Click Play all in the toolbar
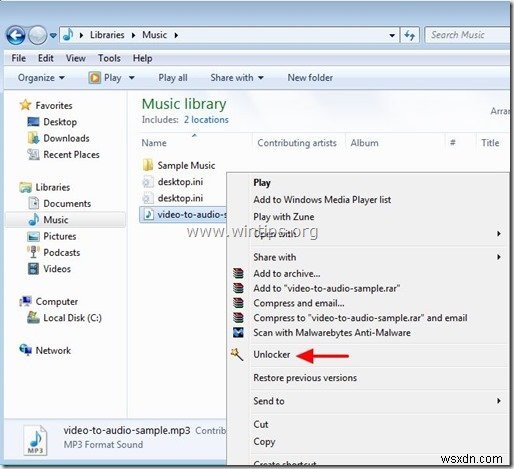The height and width of the screenshot is (469, 514). pyautogui.click(x=173, y=78)
